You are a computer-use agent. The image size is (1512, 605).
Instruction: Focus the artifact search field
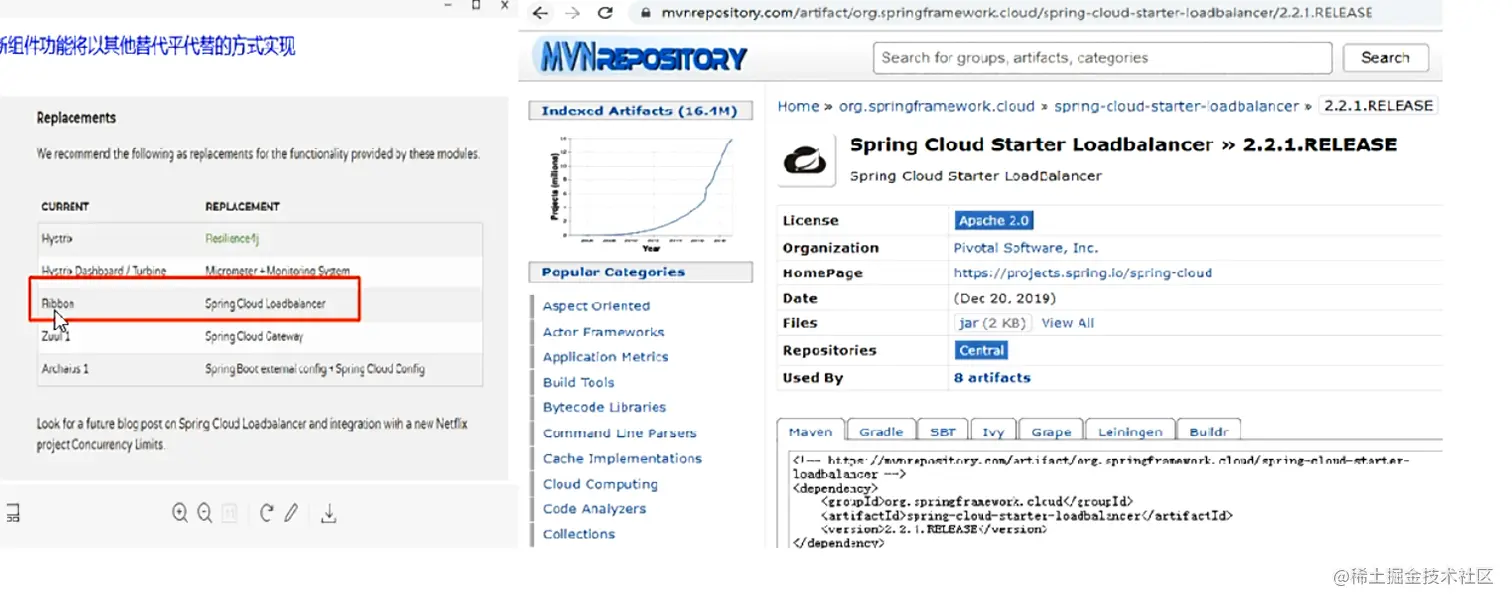1102,58
